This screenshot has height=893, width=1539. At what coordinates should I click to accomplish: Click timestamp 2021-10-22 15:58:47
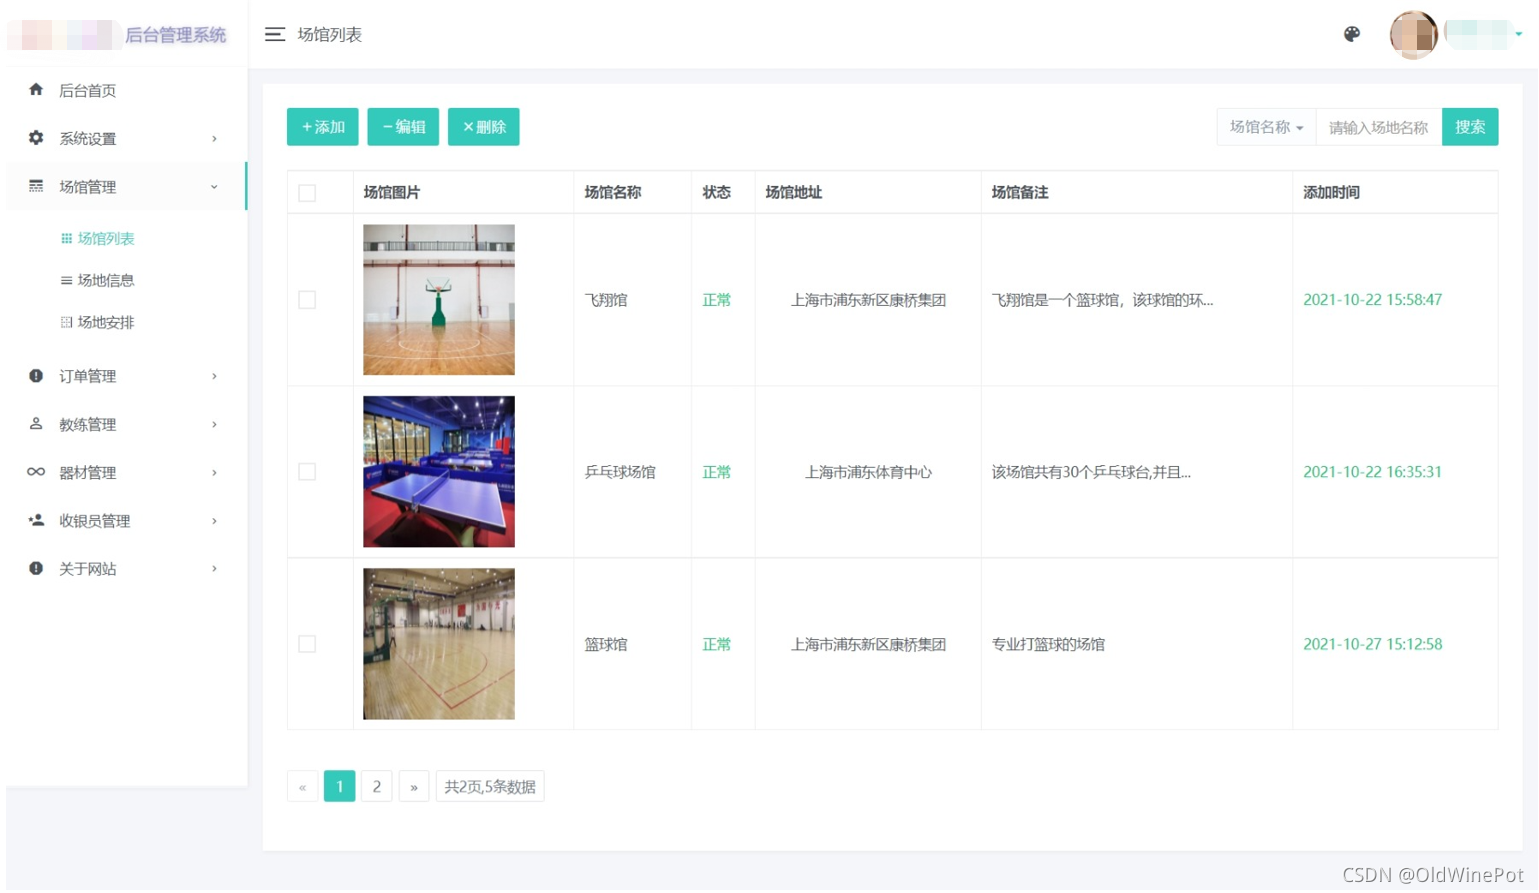1372,300
